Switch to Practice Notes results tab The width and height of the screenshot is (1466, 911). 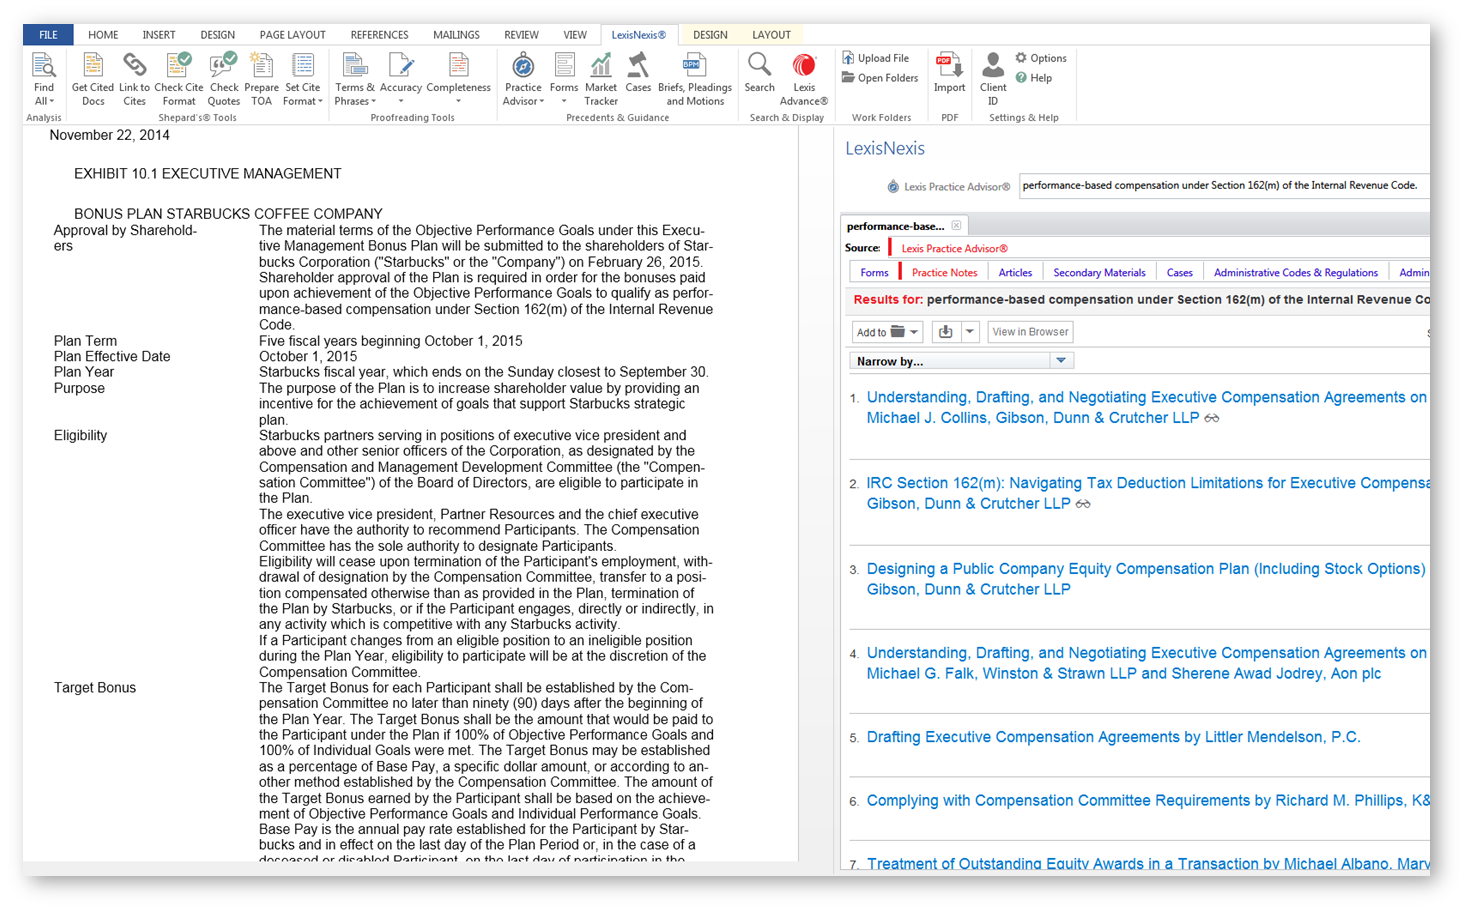coord(944,272)
